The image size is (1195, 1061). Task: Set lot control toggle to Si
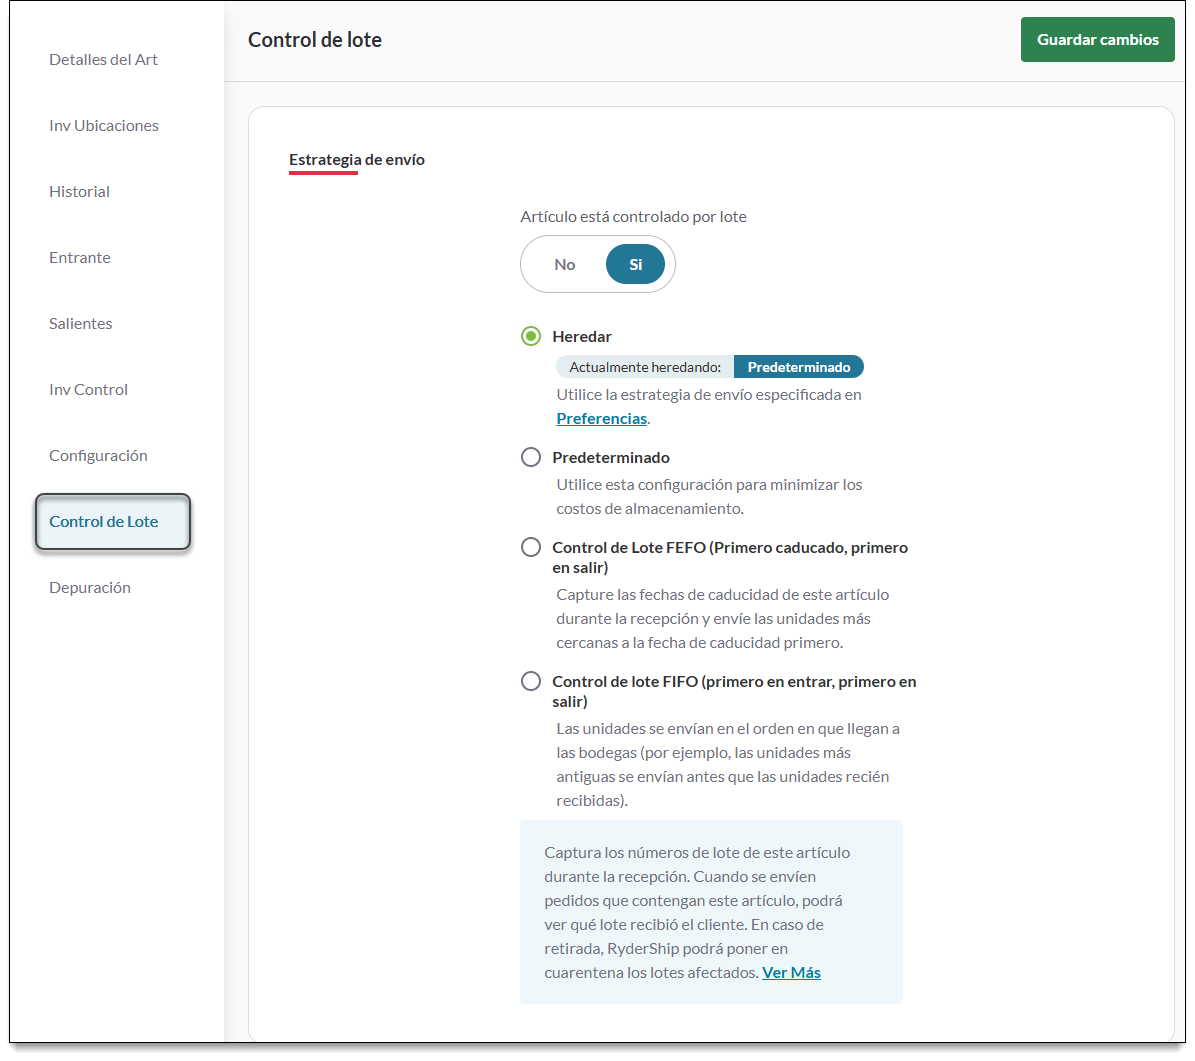[x=635, y=265]
